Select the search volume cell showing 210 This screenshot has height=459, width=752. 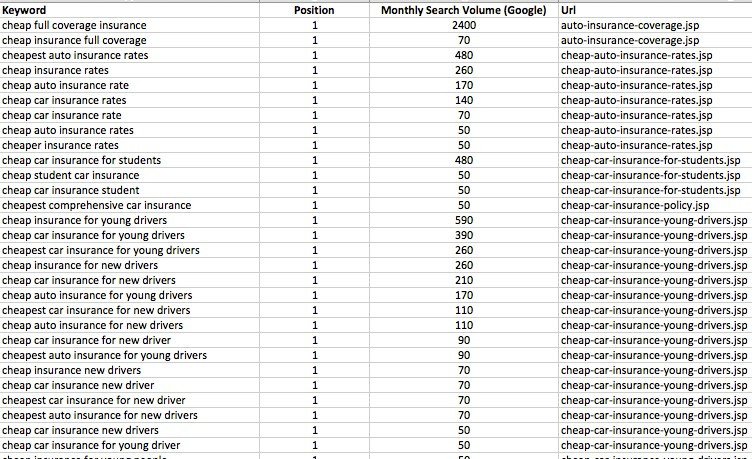coord(464,280)
